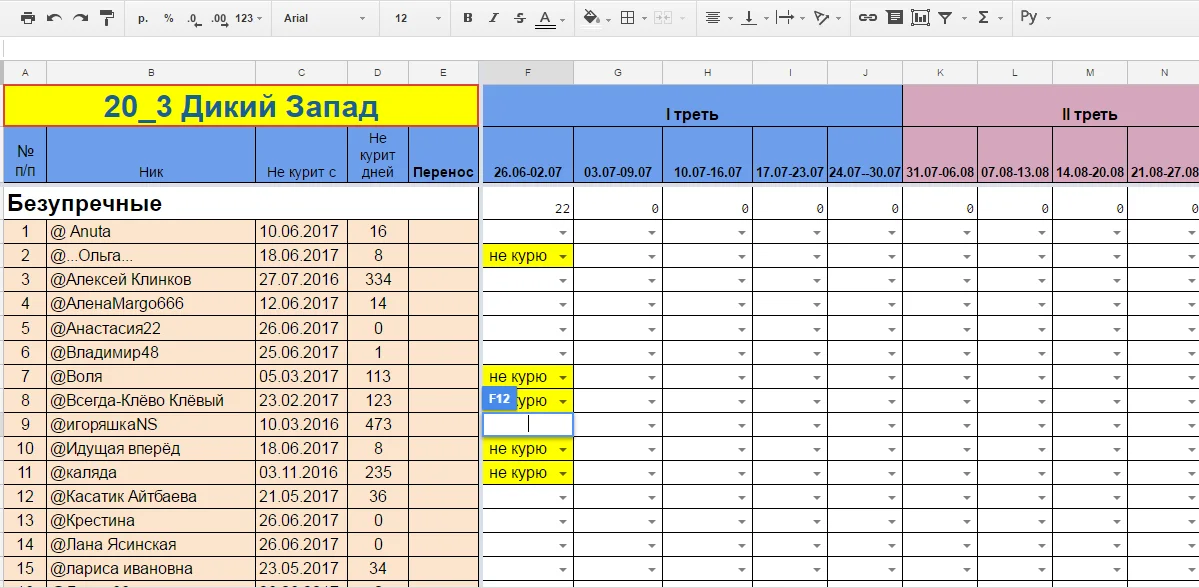
Task: Open 'не курю' dropdown in @Идущая вперёд row
Action: click(x=564, y=449)
